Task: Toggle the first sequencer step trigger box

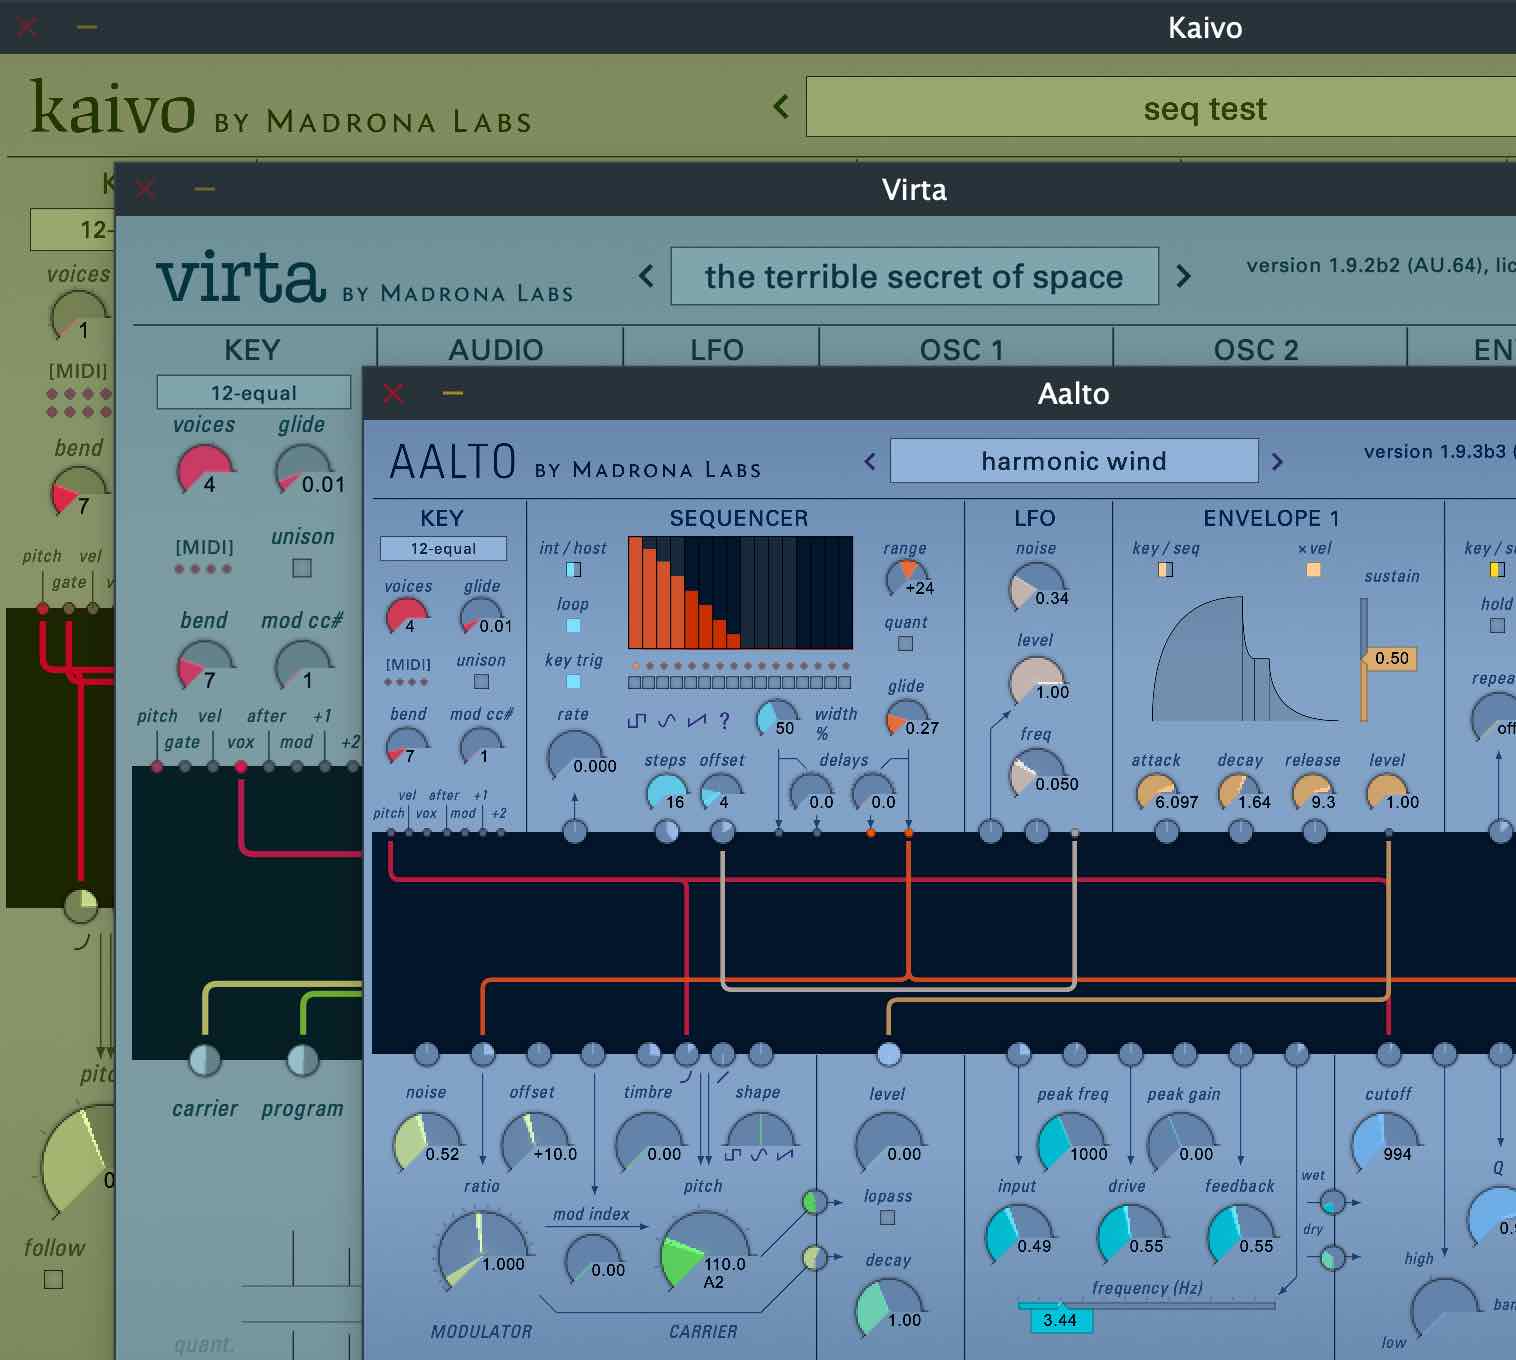Action: tap(635, 683)
